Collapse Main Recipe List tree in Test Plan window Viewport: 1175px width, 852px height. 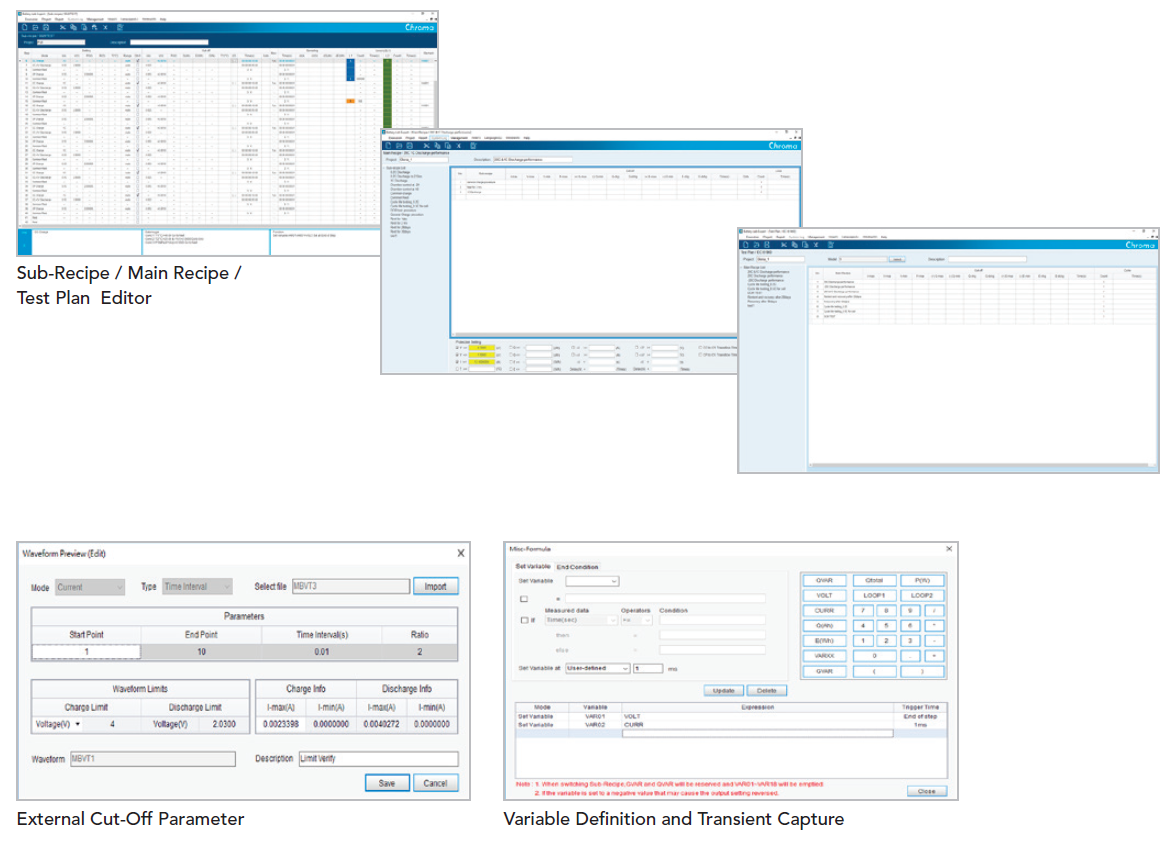(x=742, y=267)
